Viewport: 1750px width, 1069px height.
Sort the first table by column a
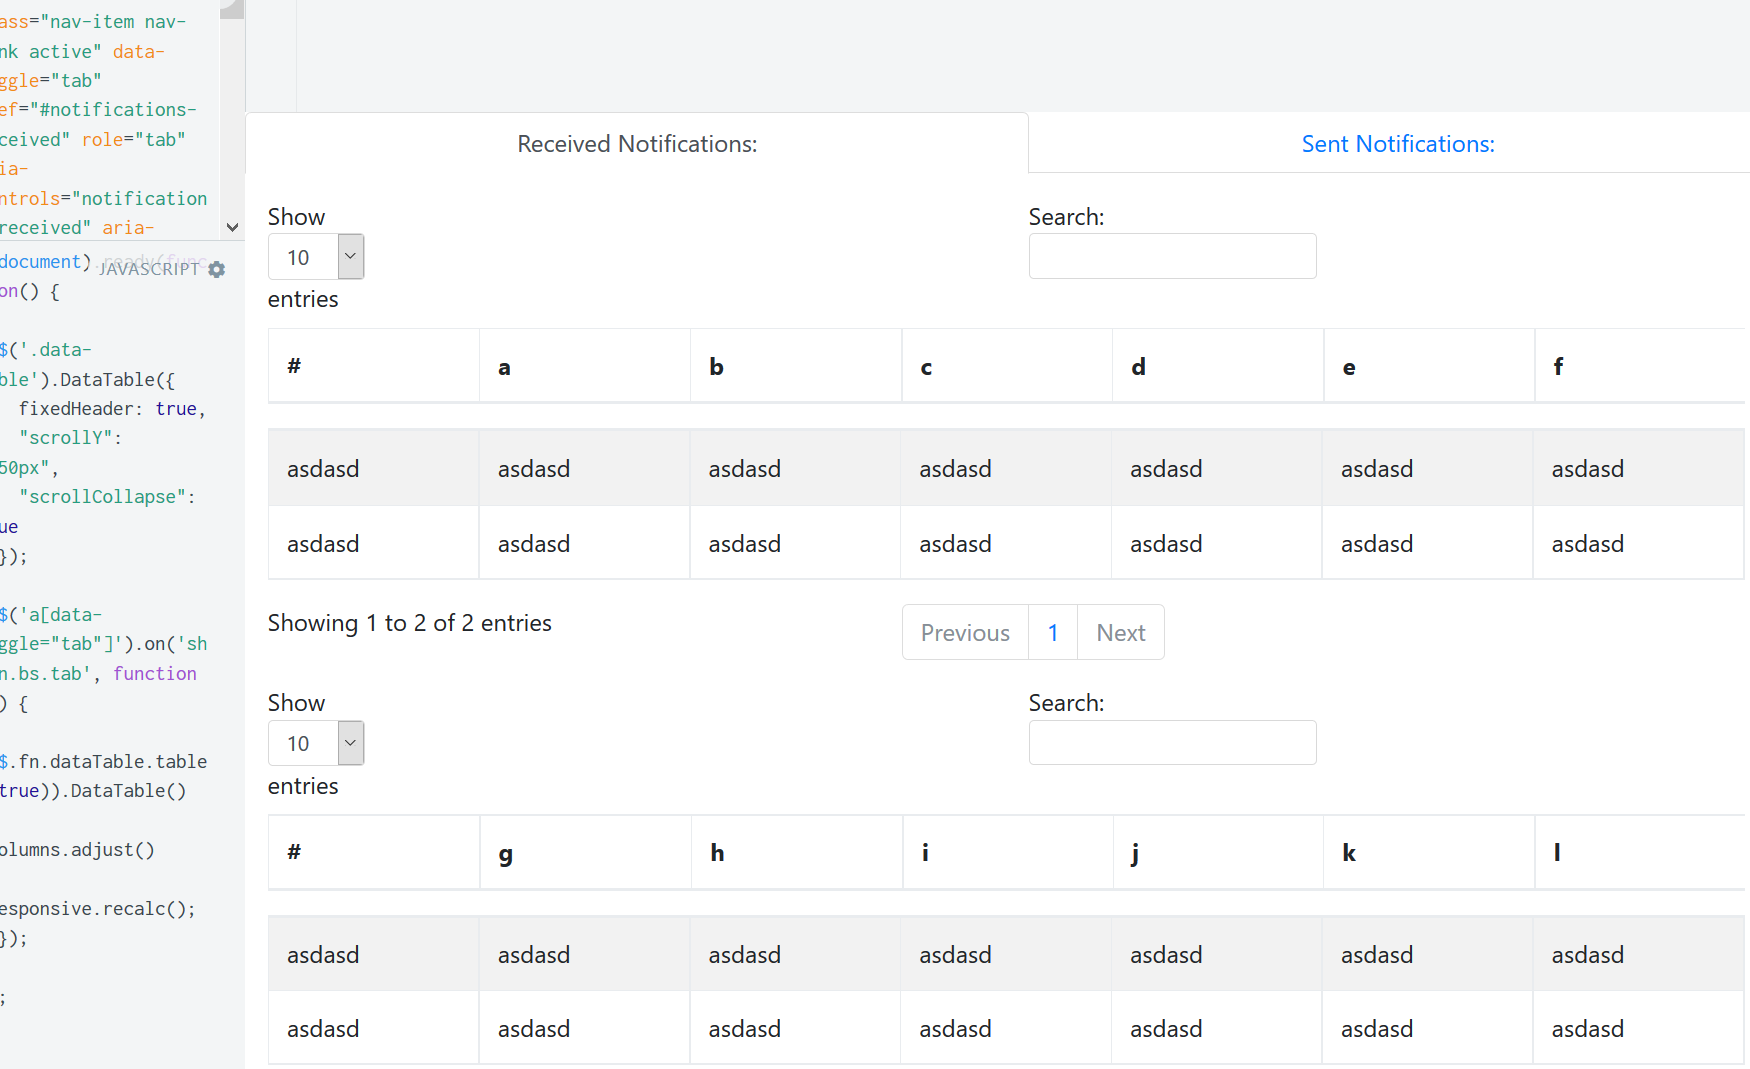[584, 367]
